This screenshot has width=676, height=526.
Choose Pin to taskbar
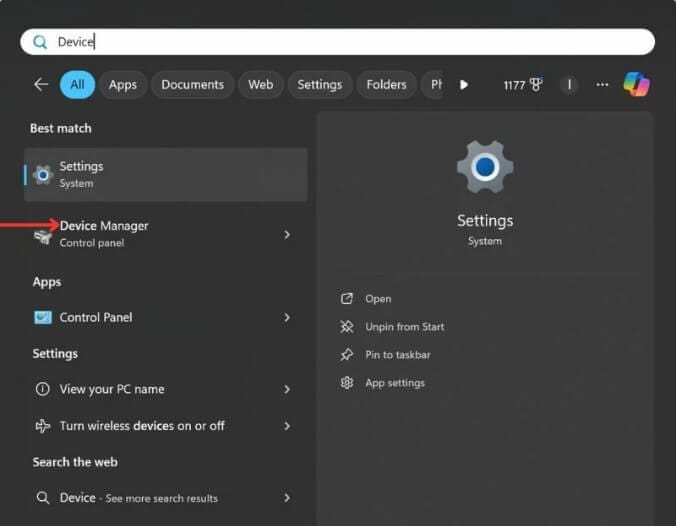tap(398, 355)
